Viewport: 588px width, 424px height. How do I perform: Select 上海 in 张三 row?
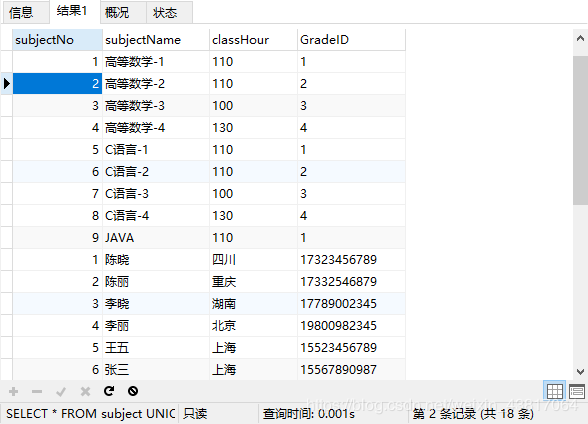click(253, 370)
